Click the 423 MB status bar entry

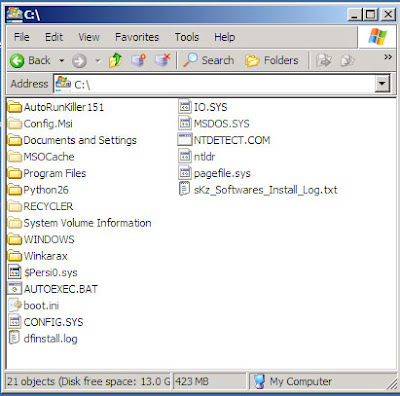click(x=192, y=381)
